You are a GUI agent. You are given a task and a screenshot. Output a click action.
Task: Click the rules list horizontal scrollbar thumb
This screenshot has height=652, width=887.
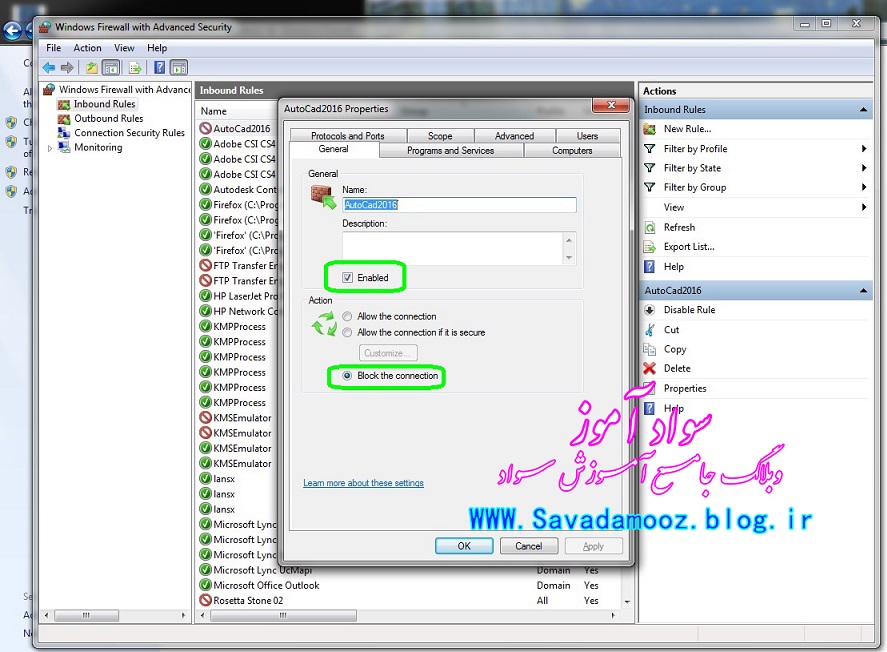coord(283,615)
